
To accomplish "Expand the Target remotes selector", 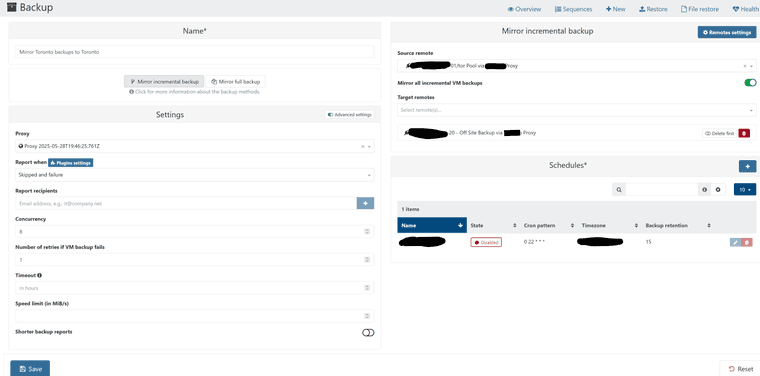I will (577, 110).
